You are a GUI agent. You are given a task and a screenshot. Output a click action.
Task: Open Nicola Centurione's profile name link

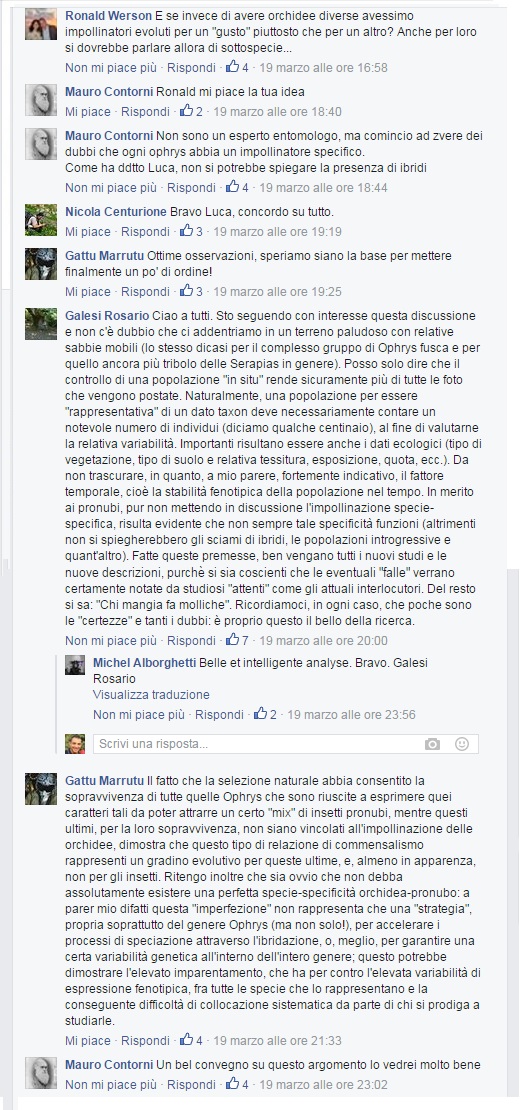[116, 212]
